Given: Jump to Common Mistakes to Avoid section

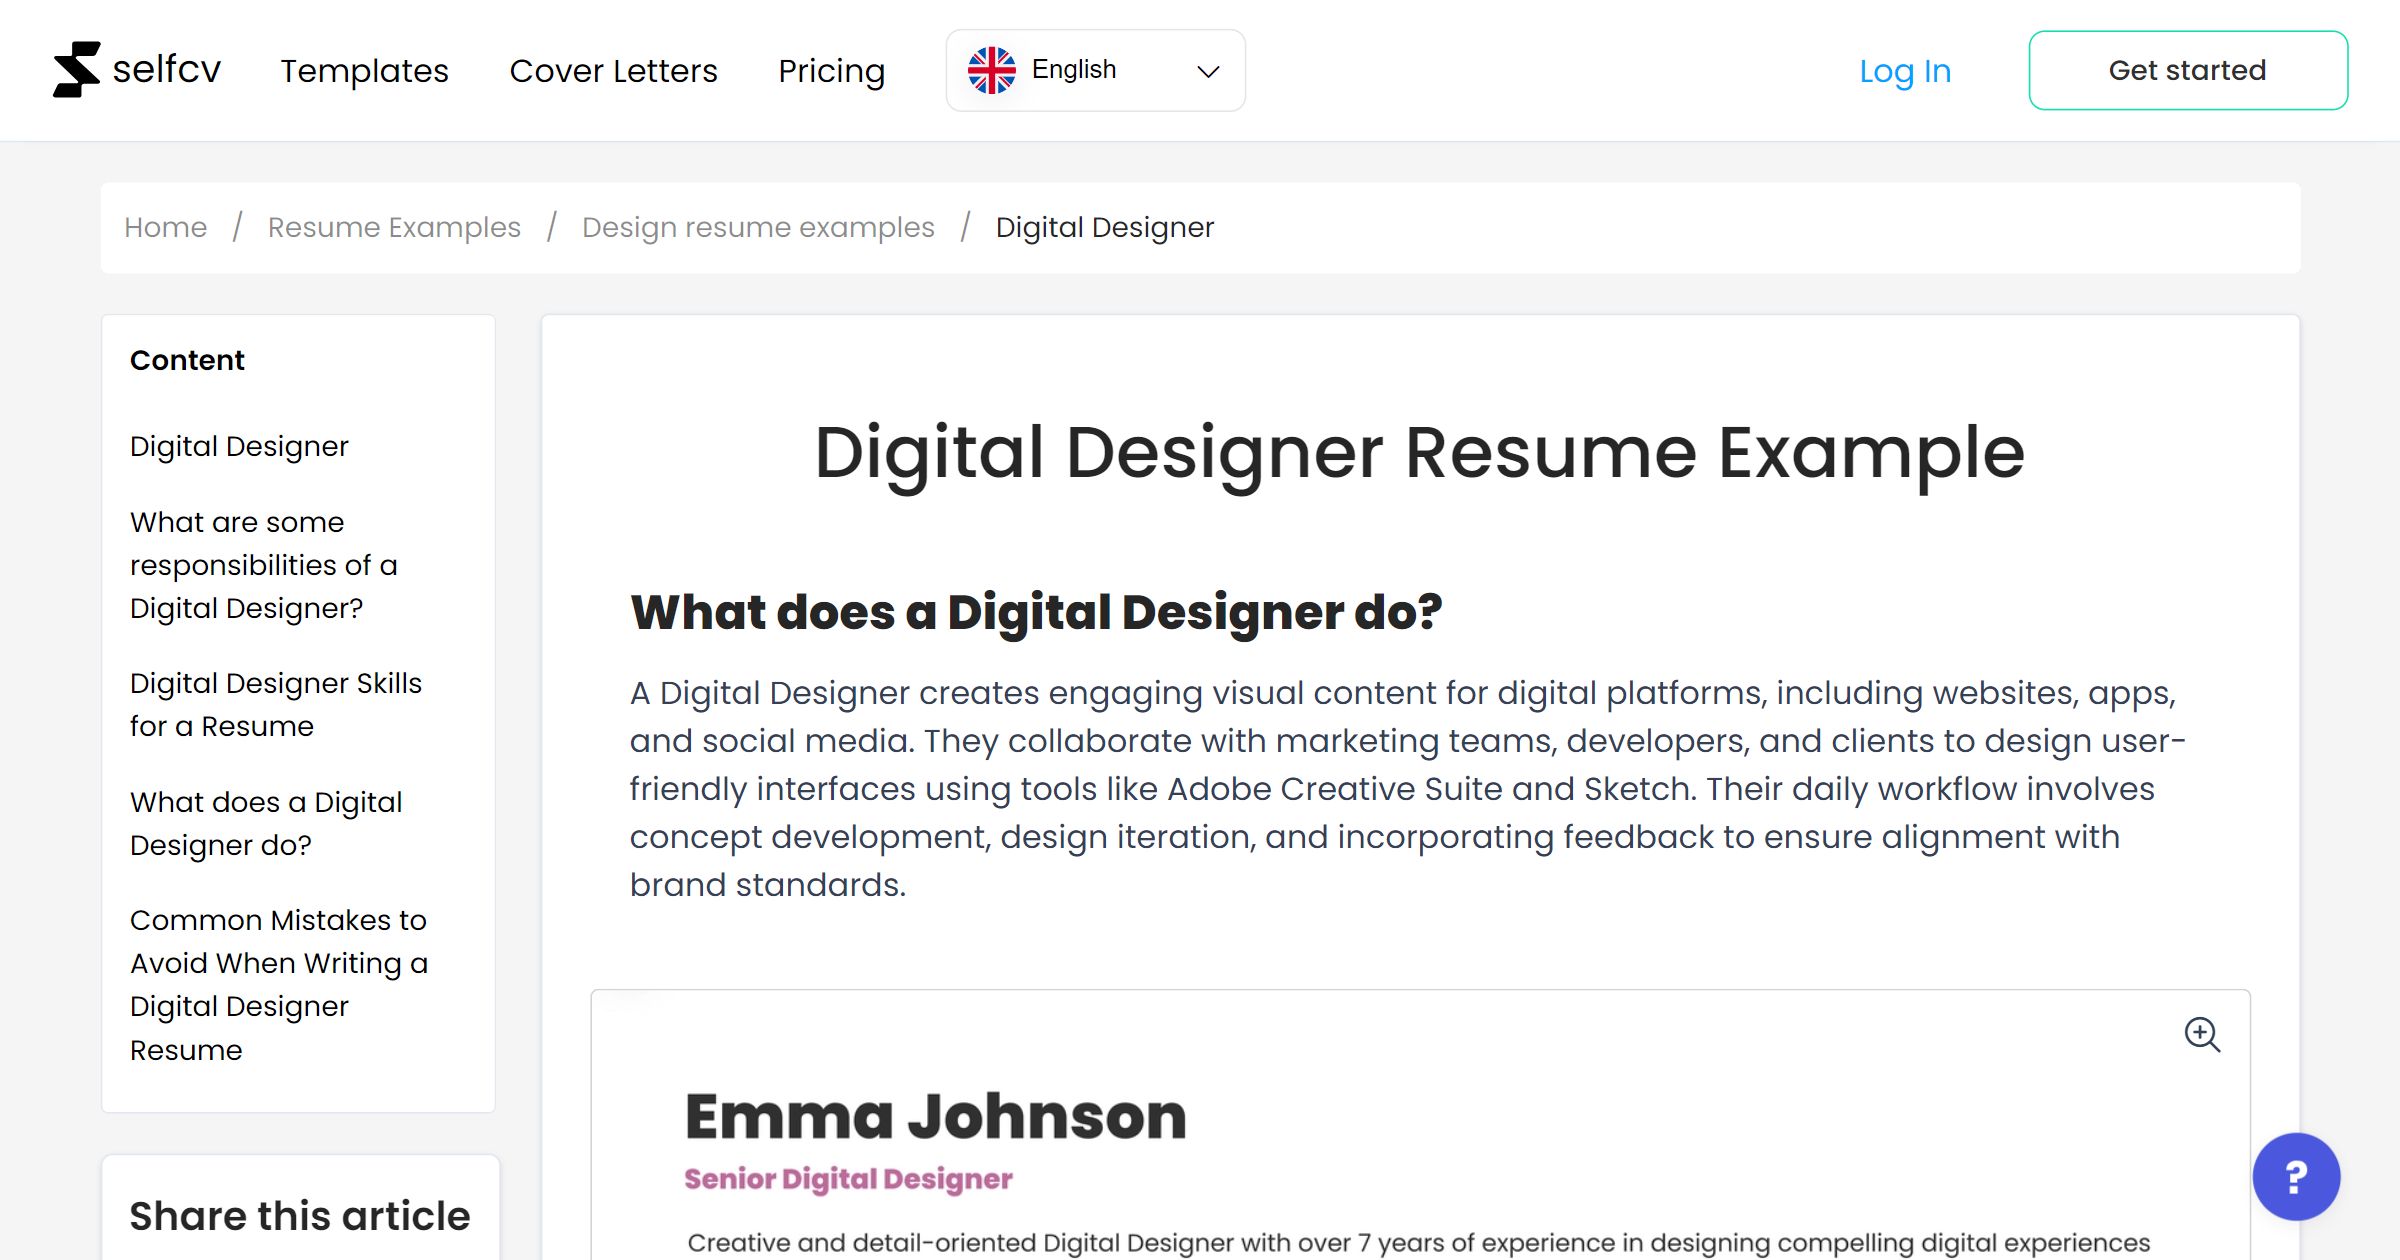Looking at the screenshot, I should coord(279,985).
